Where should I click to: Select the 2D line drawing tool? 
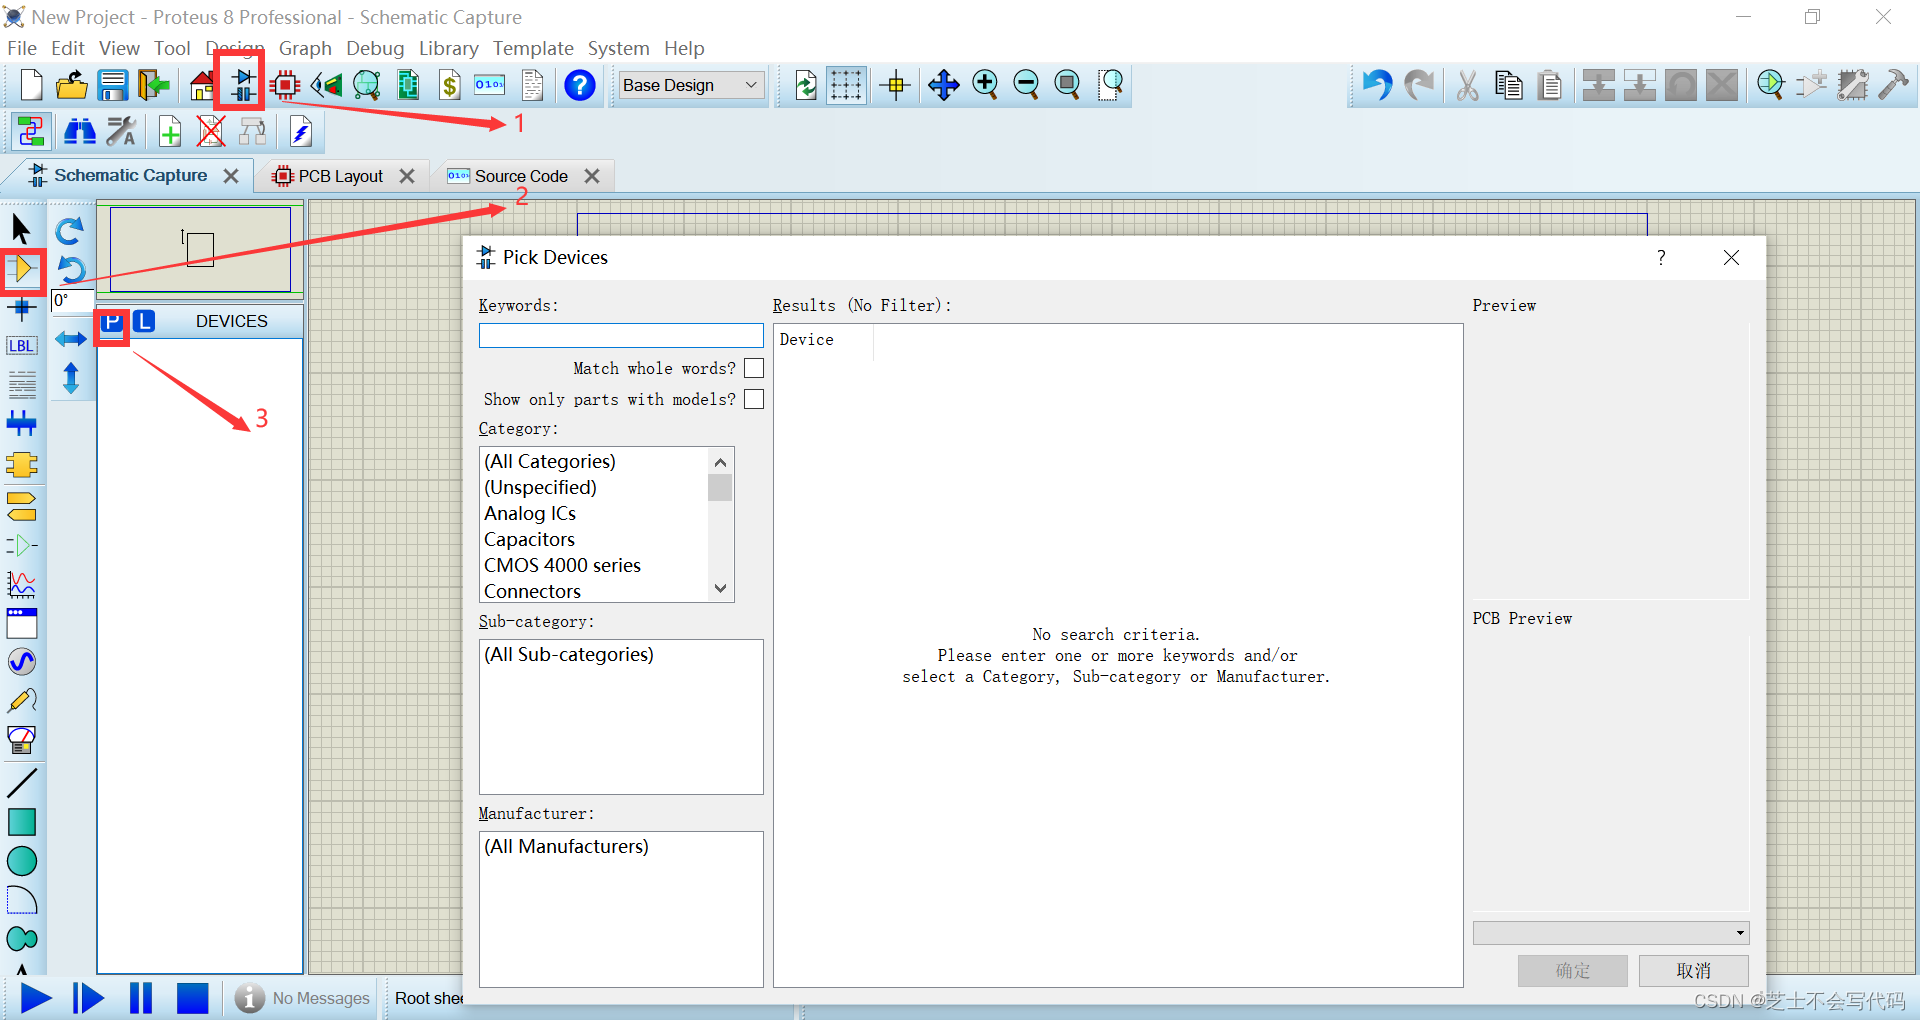point(22,782)
